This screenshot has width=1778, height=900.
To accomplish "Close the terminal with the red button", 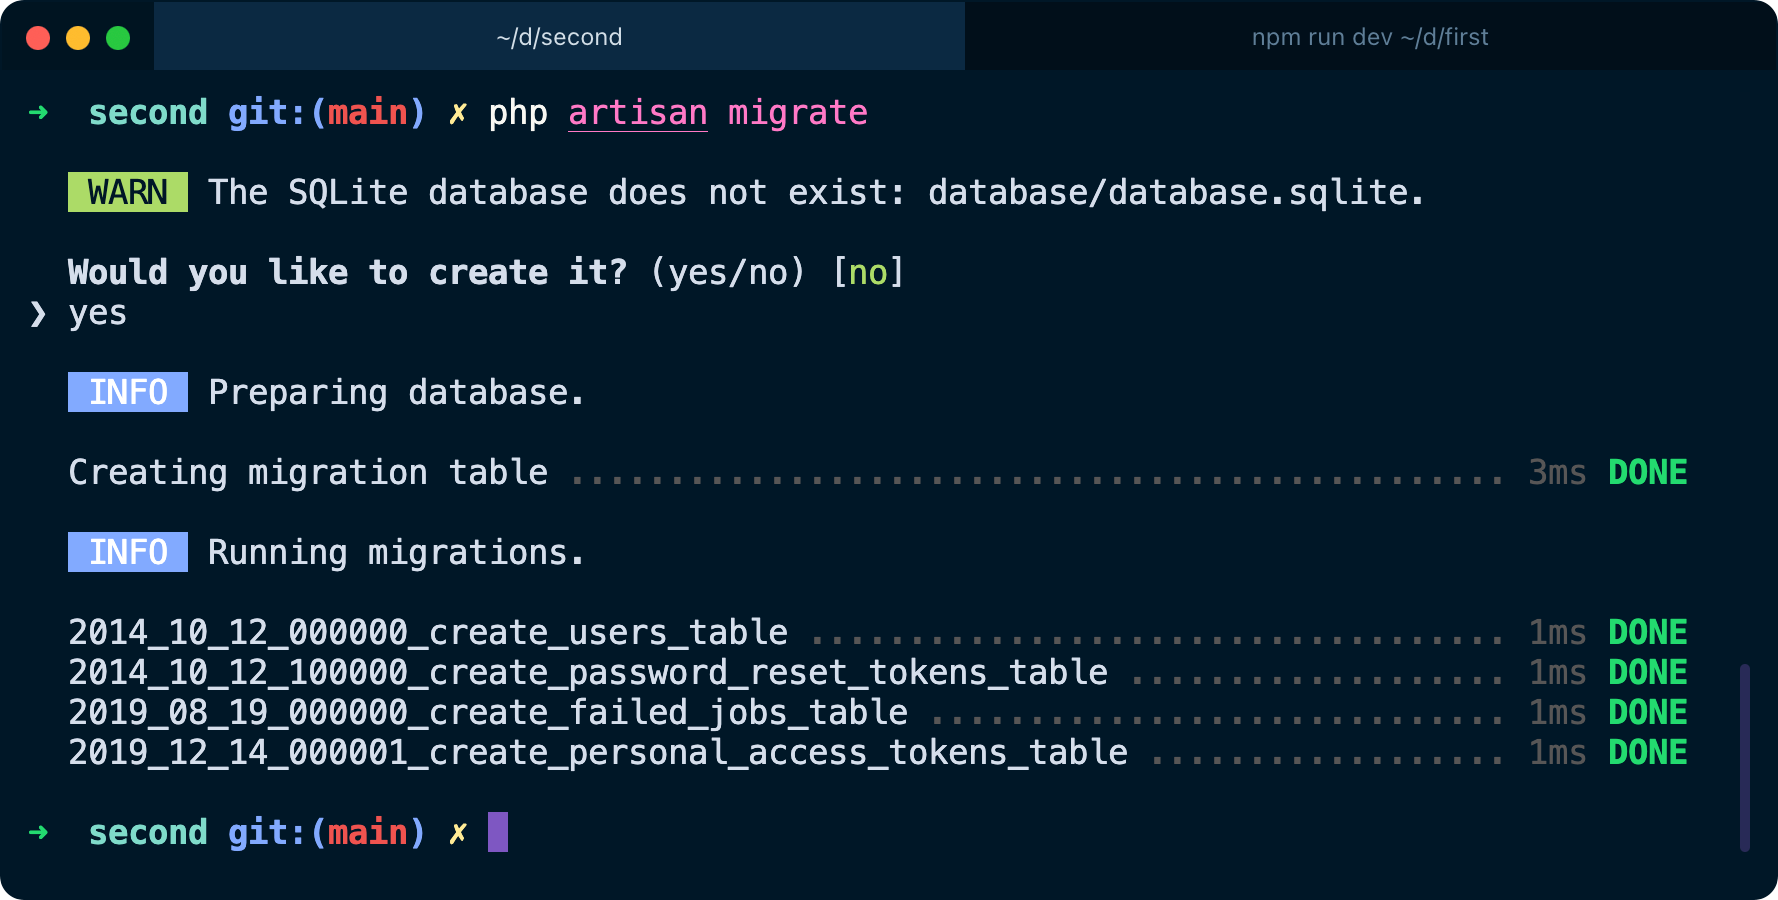I will pos(38,38).
